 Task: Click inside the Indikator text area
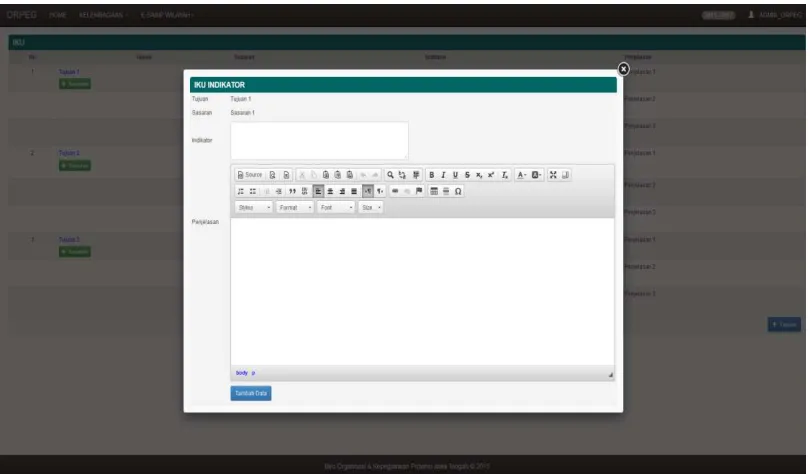[x=319, y=140]
